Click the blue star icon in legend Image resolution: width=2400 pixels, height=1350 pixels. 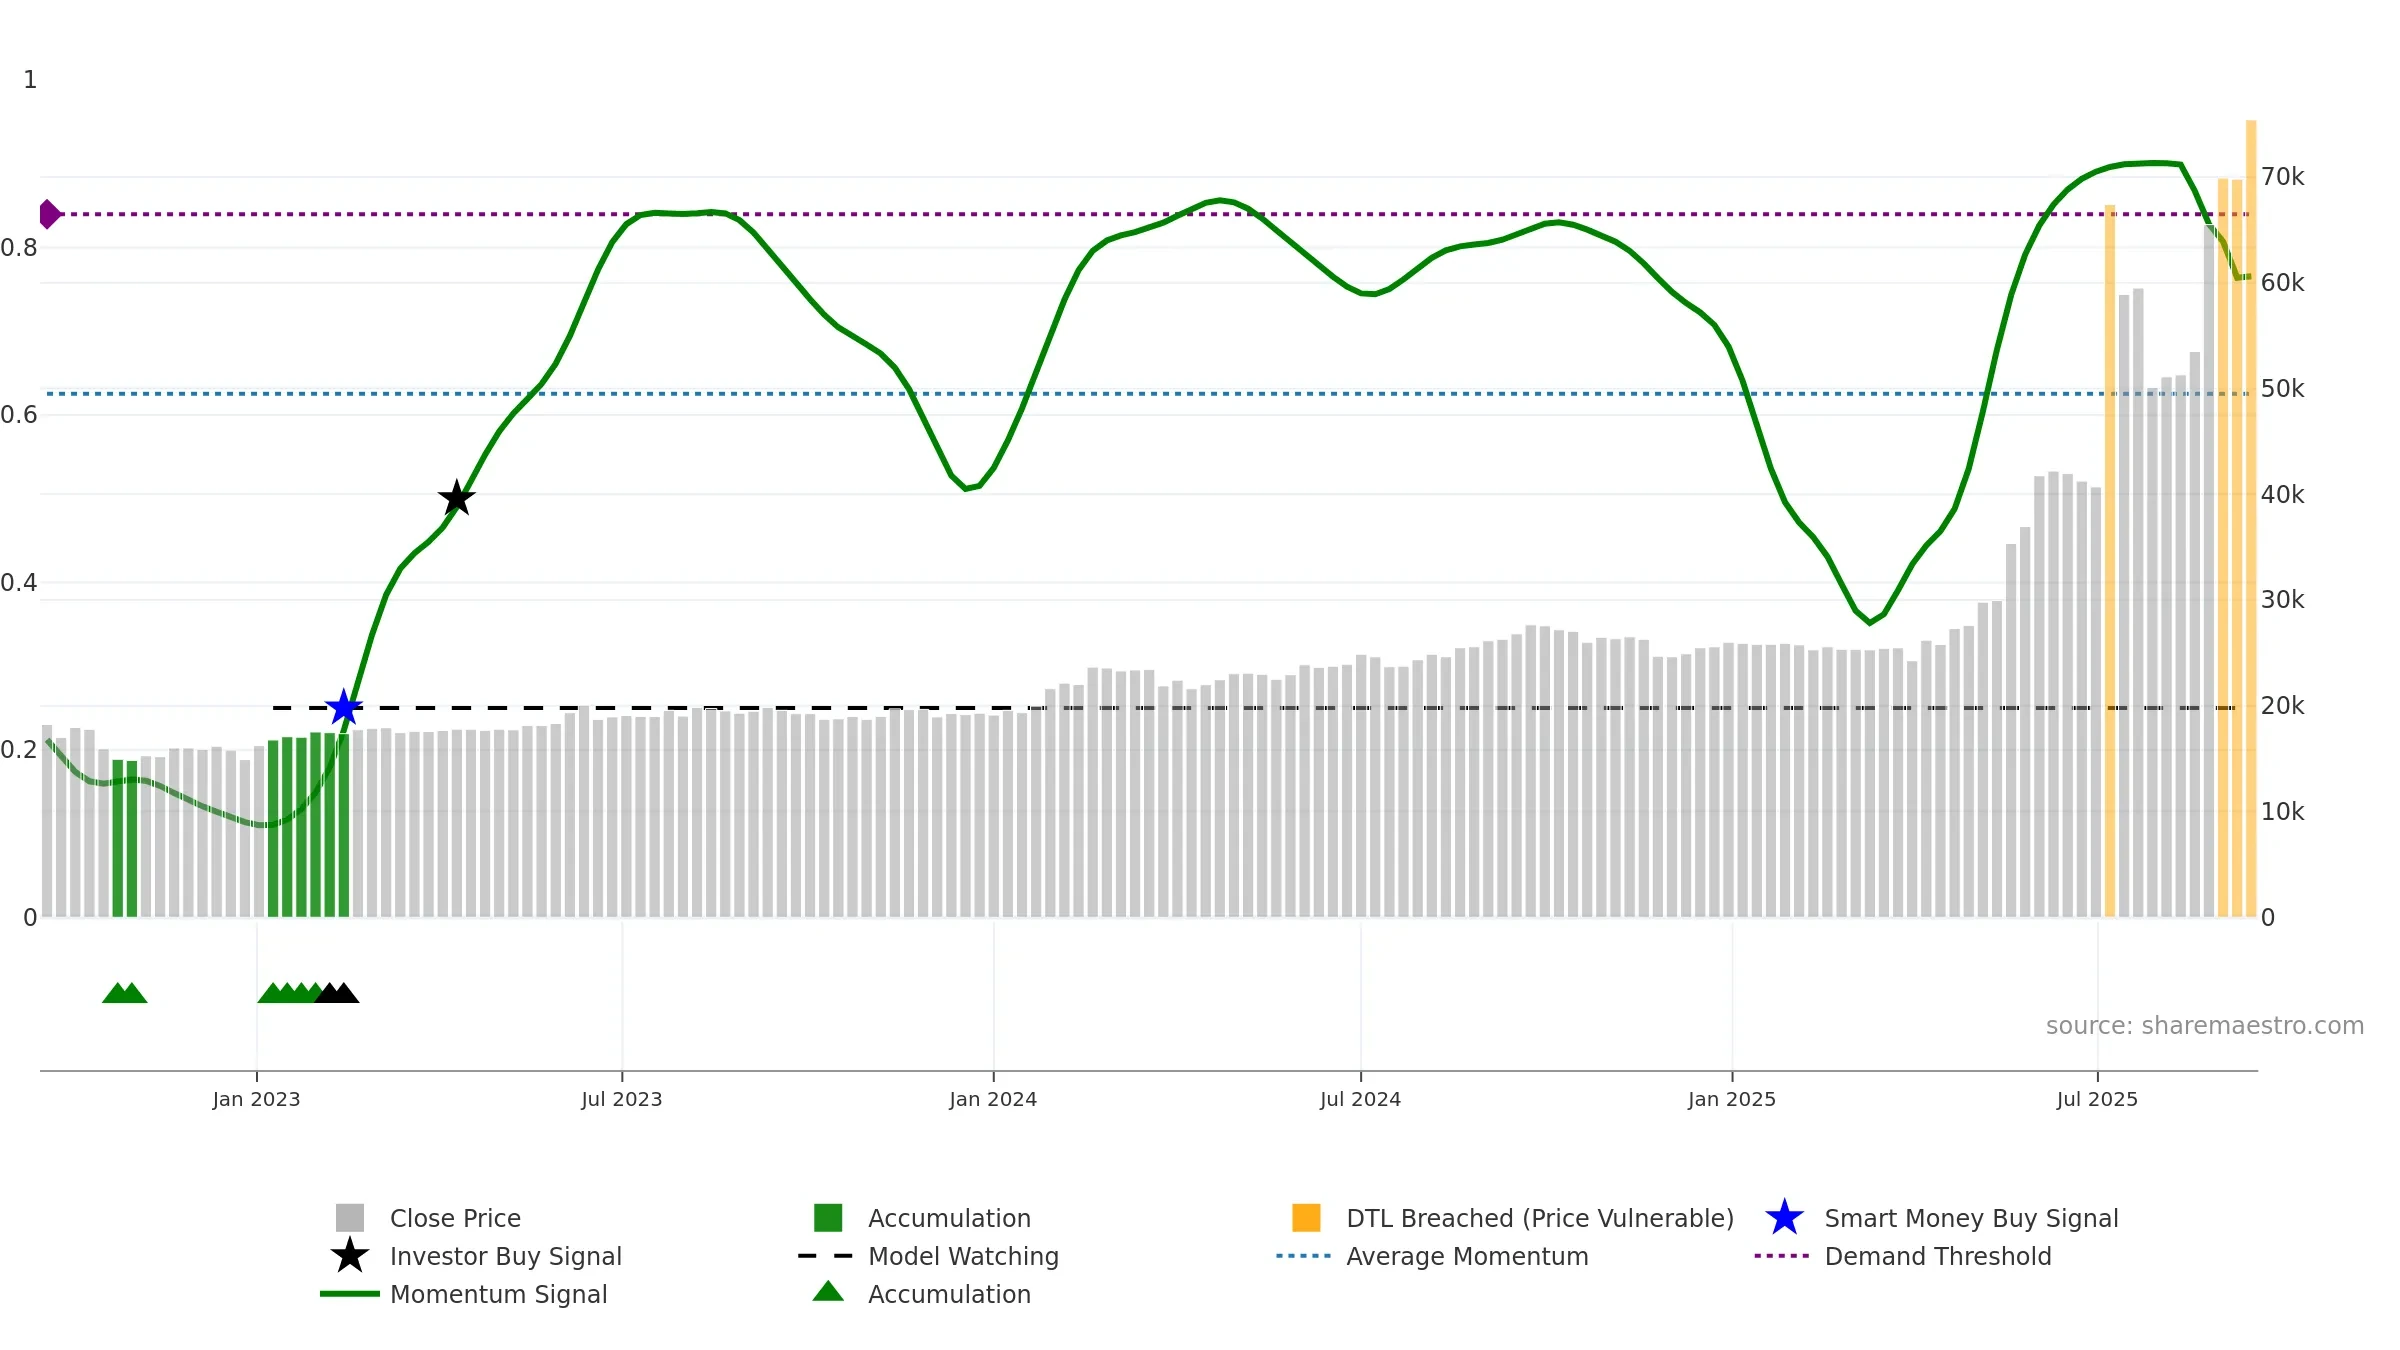[1784, 1218]
